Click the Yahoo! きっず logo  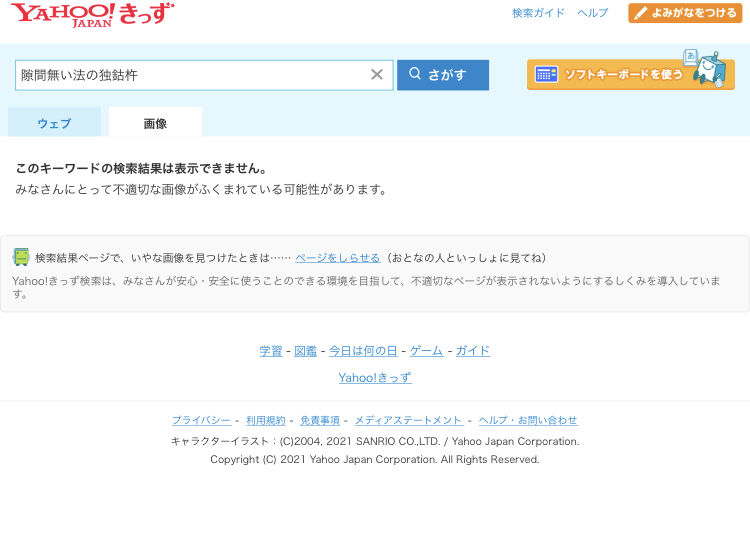click(93, 14)
